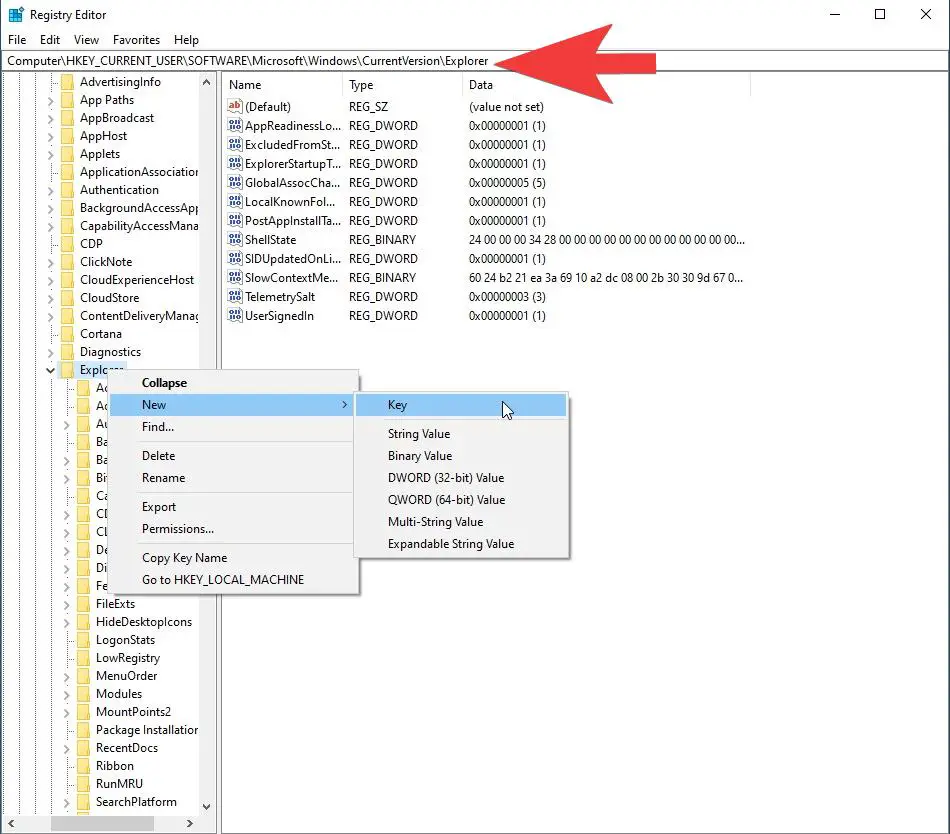
Task: Select the CloudExperienceHost tree key
Action: tap(137, 280)
